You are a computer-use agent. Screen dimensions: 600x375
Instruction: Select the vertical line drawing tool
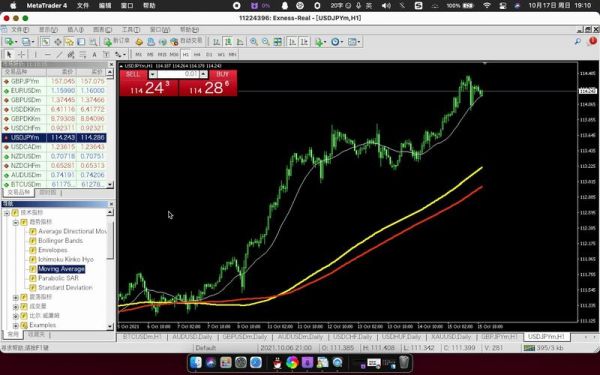click(x=36, y=54)
